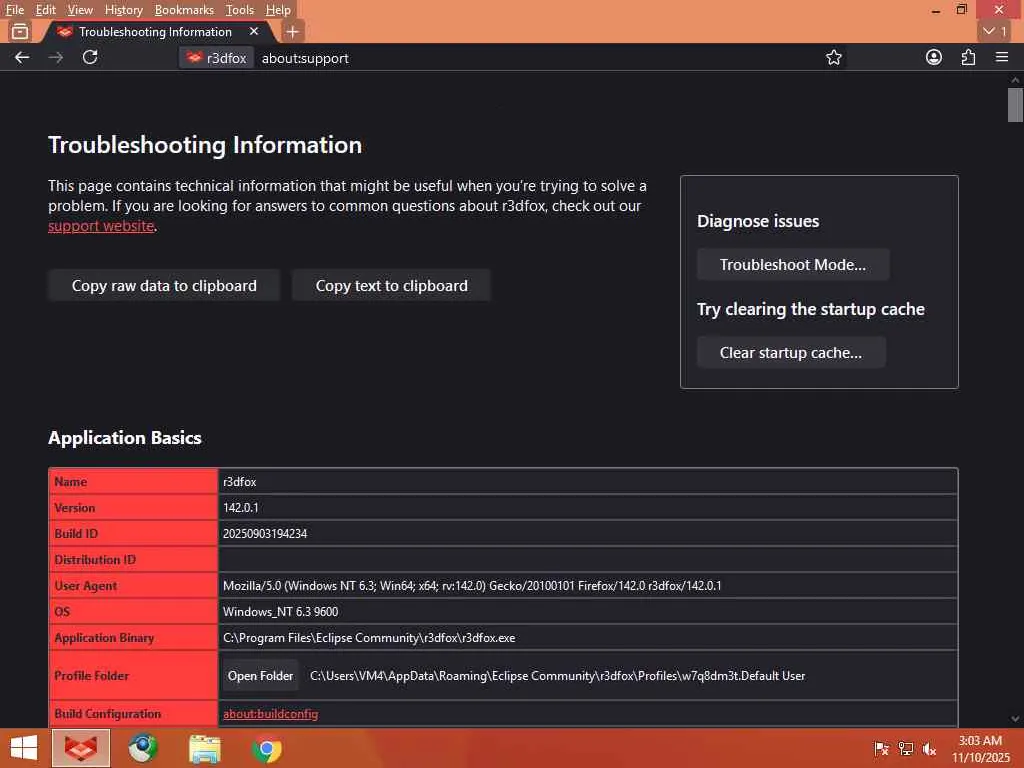Open the Bookmarks menu
Image resolution: width=1024 pixels, height=768 pixels.
184,10
